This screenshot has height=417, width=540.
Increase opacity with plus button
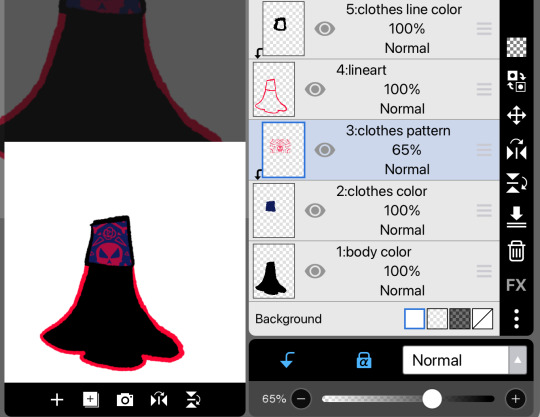[516, 399]
